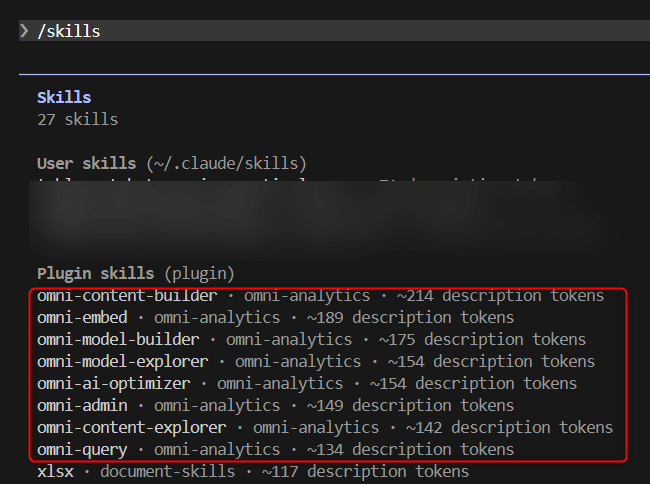Click into the /skills command input
650x484 pixels.
300,31
